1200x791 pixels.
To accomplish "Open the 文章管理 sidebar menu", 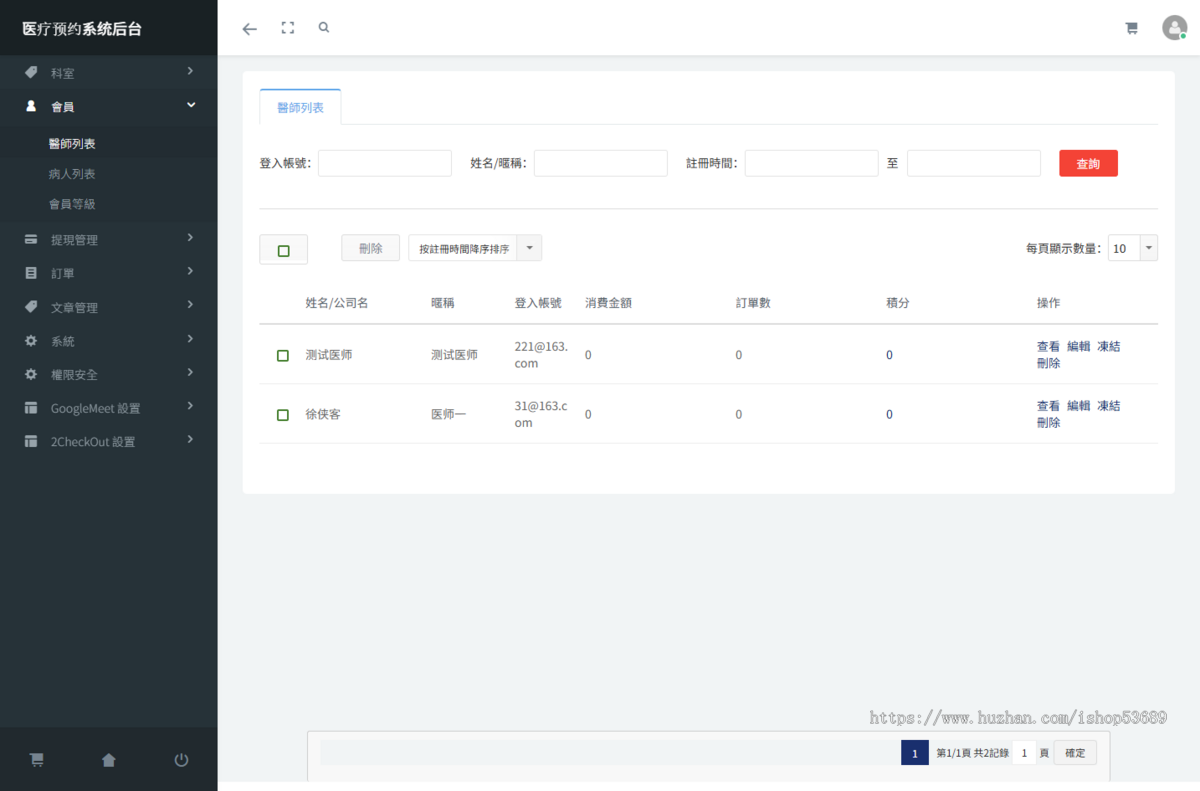I will (108, 307).
